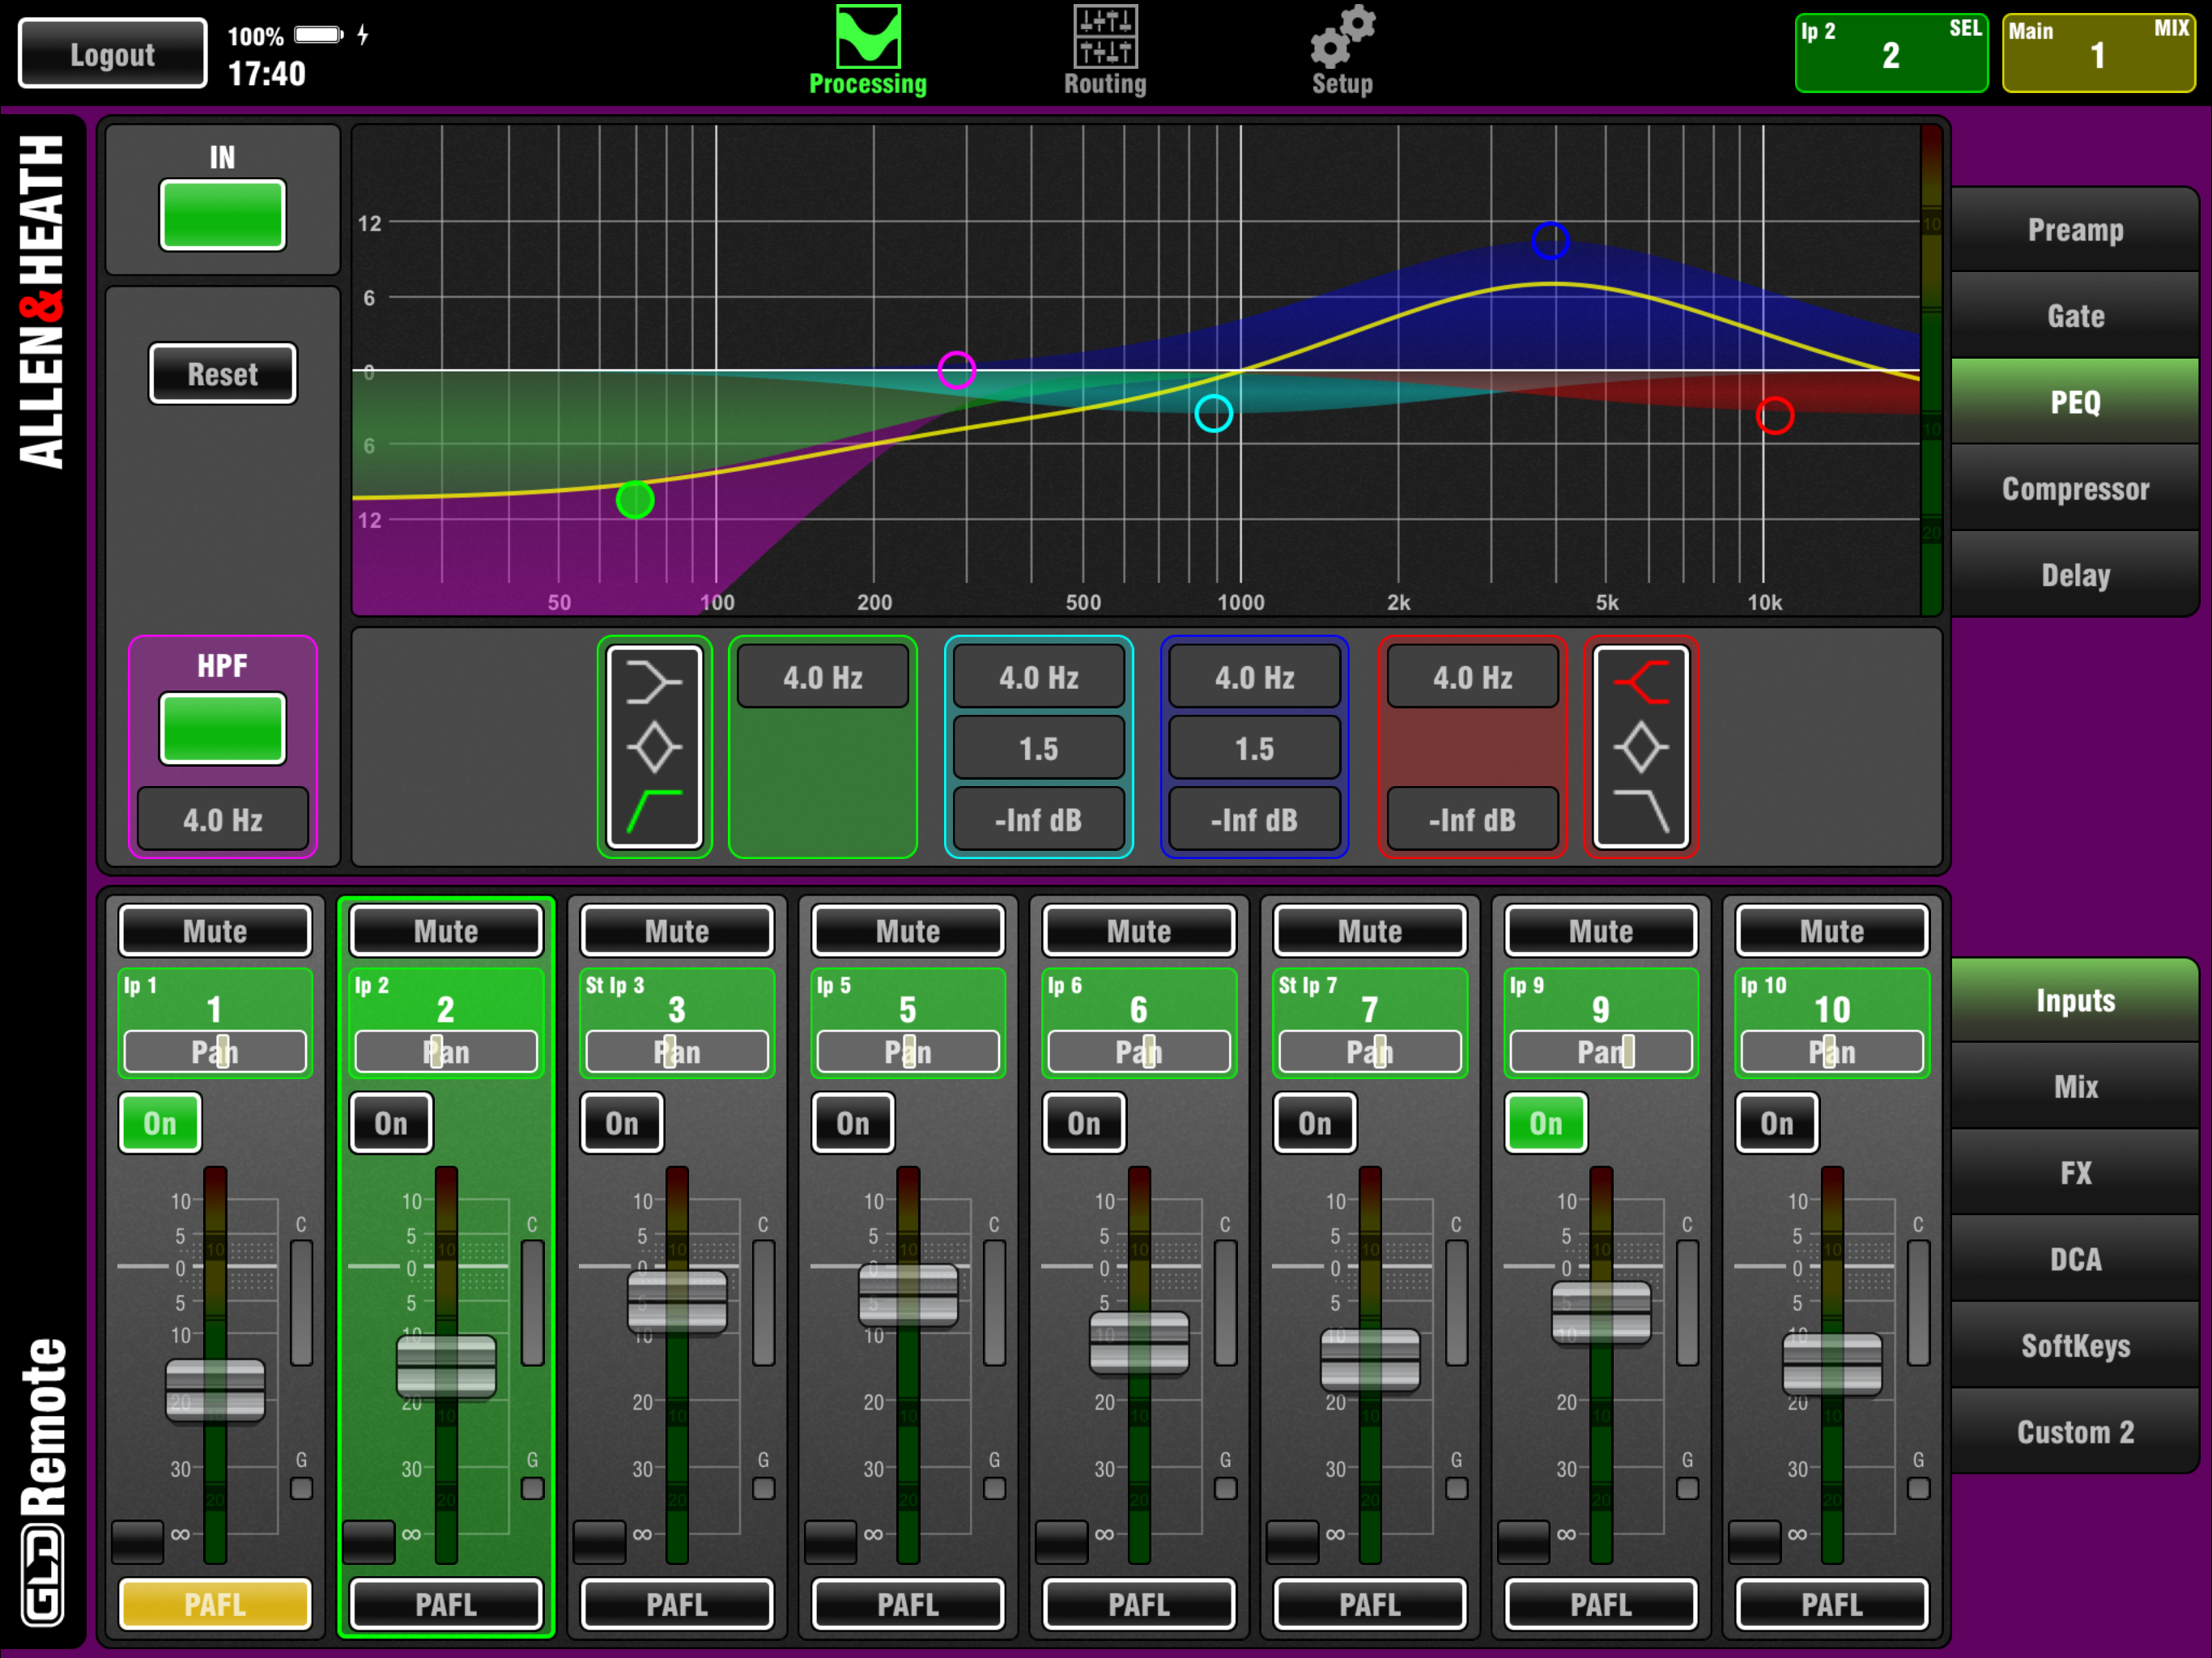Turn off channel 9 On button
The height and width of the screenshot is (1658, 2212).
point(1545,1123)
